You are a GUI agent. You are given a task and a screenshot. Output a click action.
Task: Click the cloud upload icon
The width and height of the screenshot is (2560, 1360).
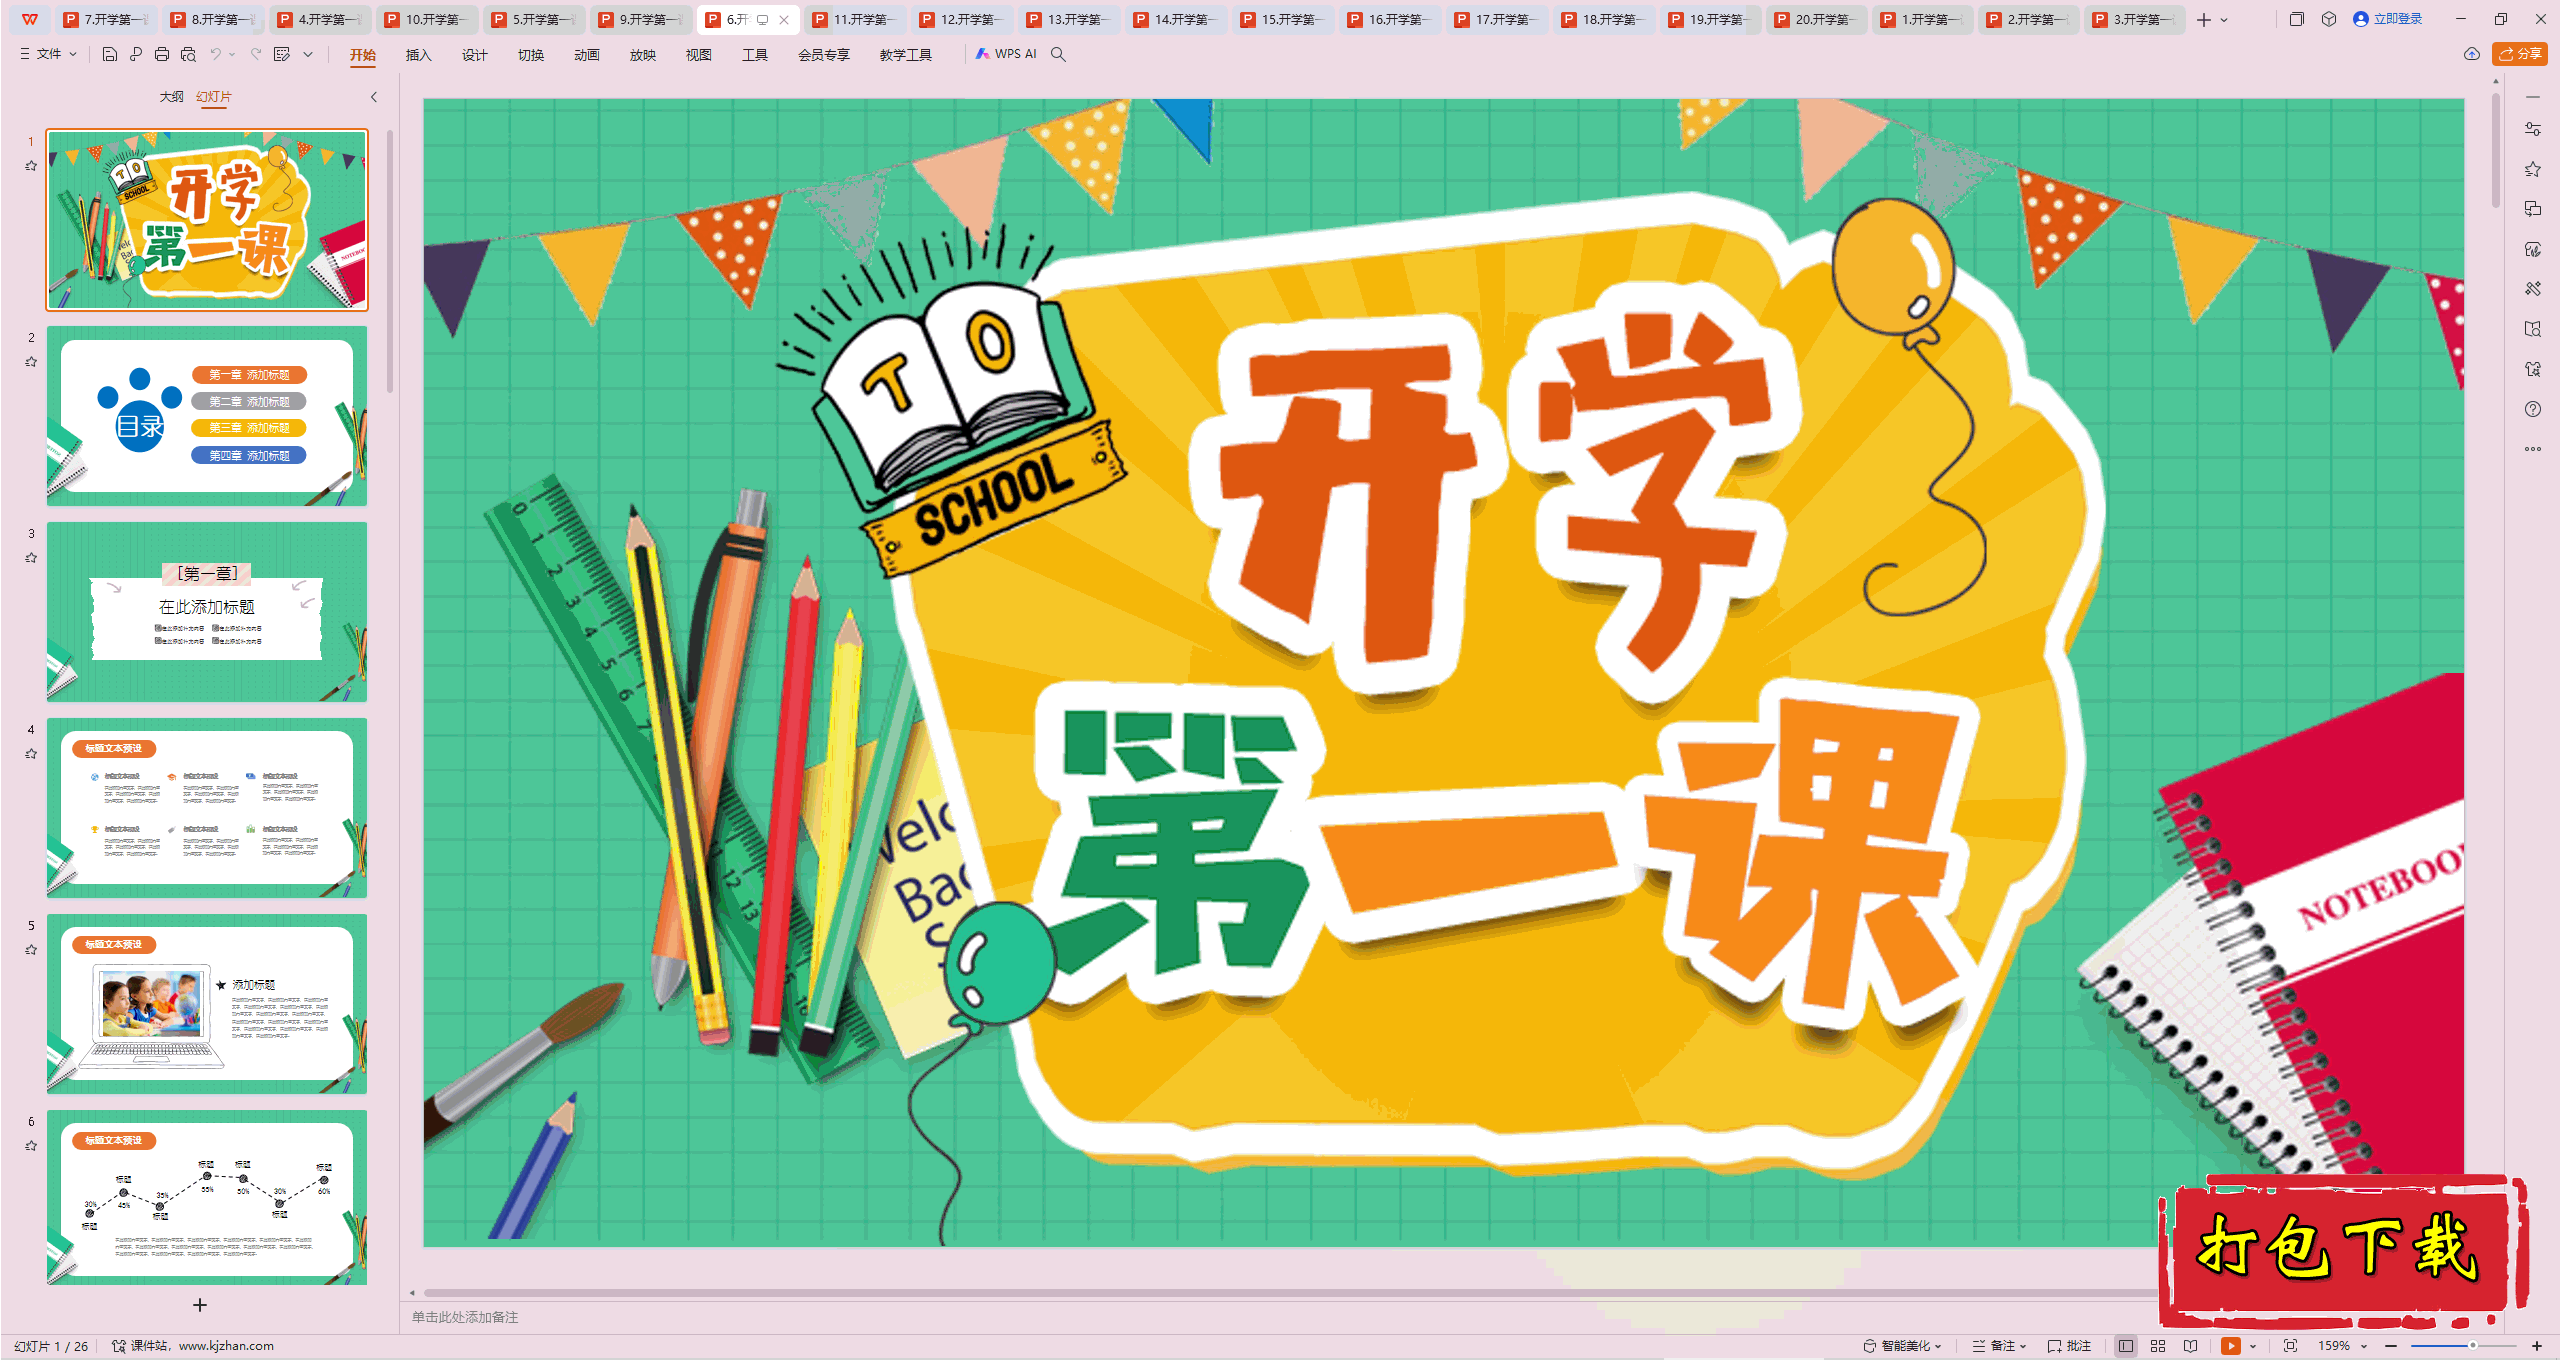point(2471,54)
